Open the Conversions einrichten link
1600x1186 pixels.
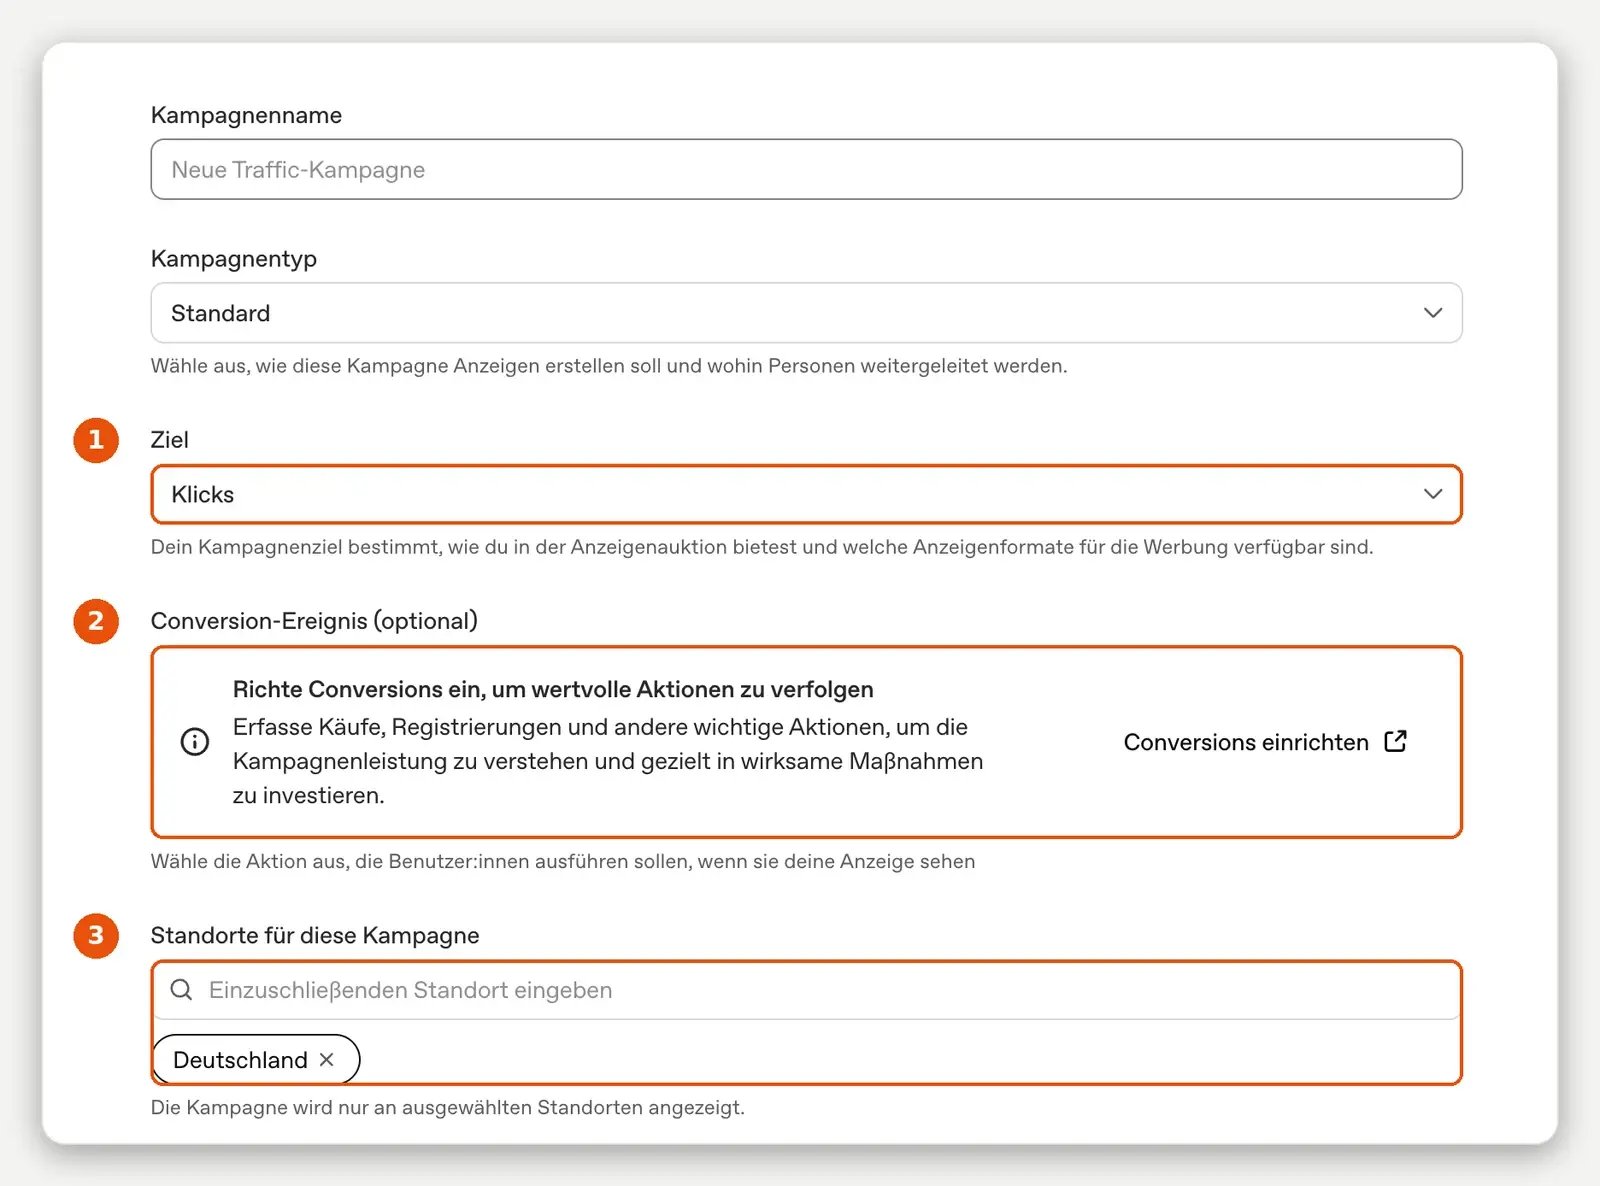[x=1265, y=742]
